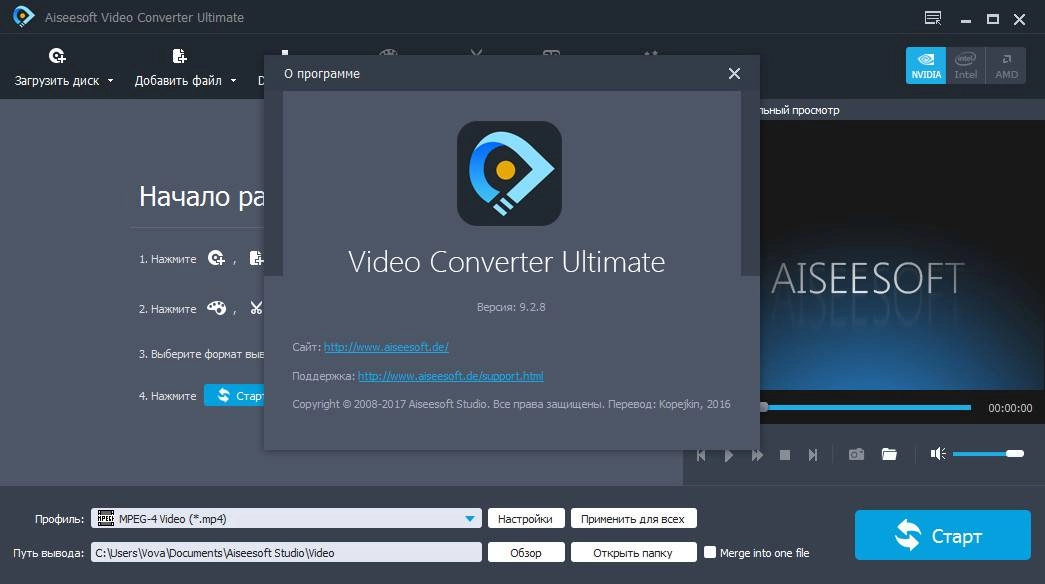Click the Обзор browse button
Viewport: 1045px width, 584px height.
(526, 553)
